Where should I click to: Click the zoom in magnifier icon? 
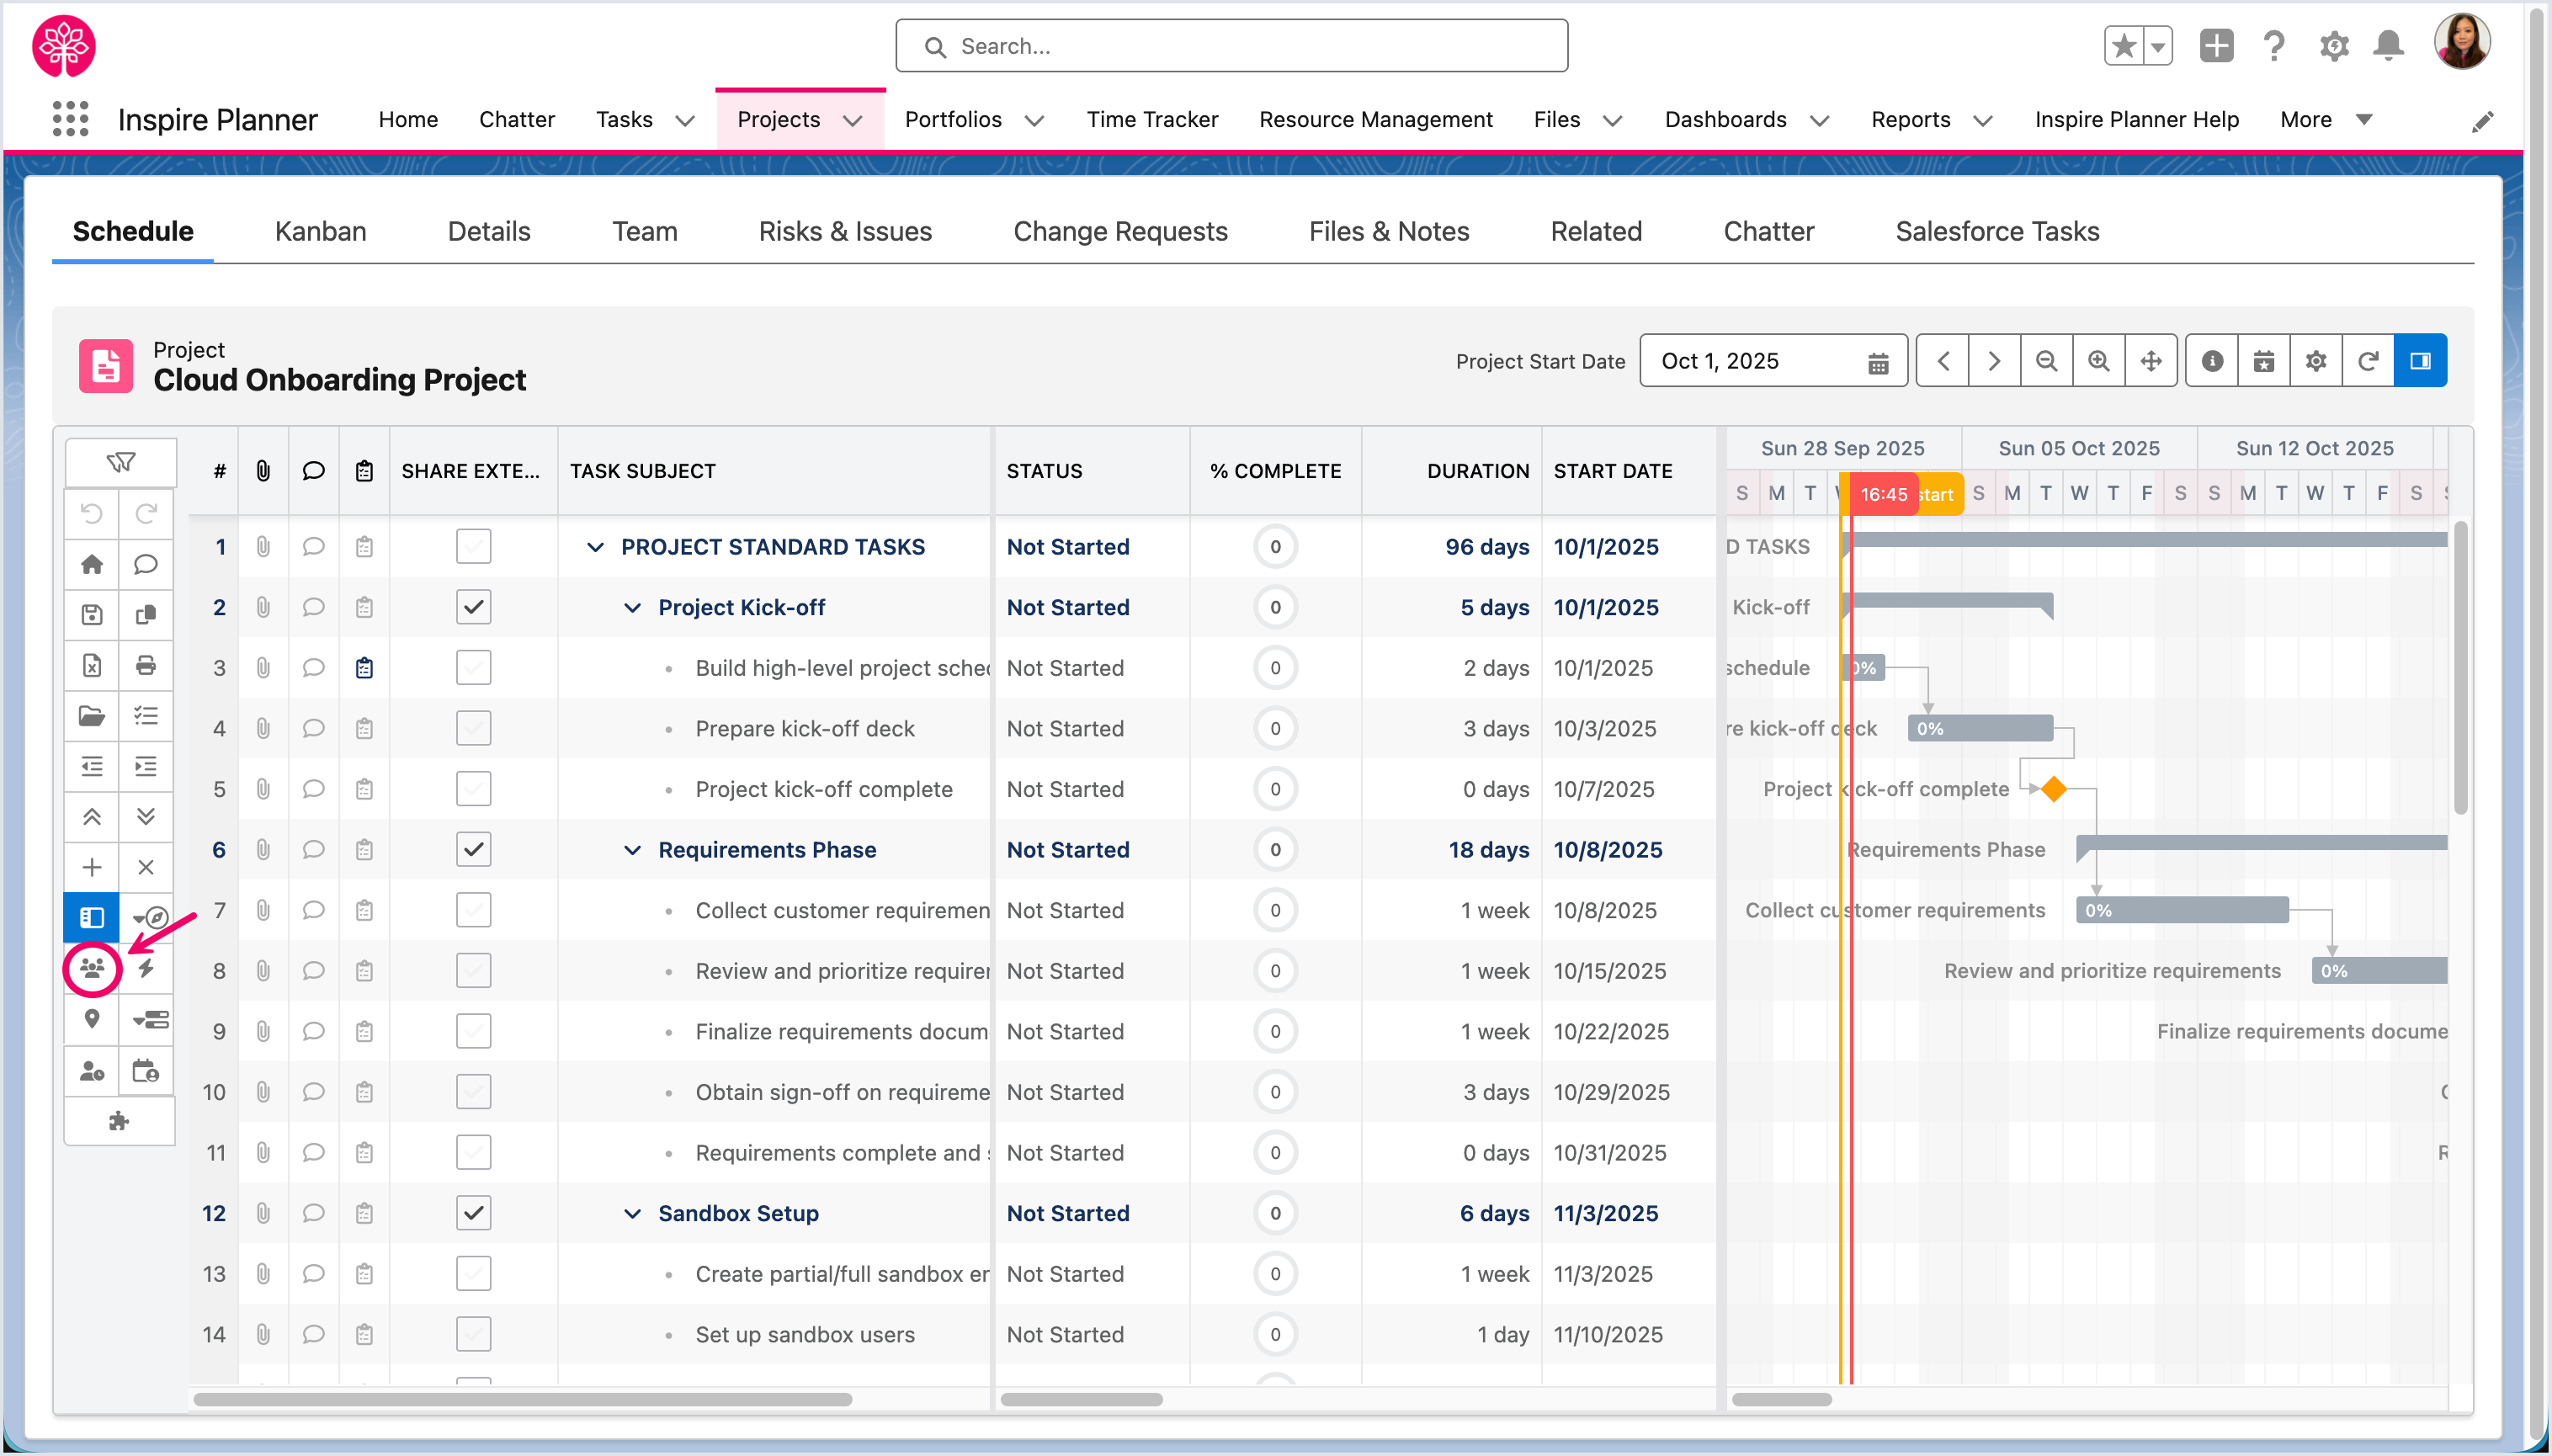click(x=2098, y=361)
